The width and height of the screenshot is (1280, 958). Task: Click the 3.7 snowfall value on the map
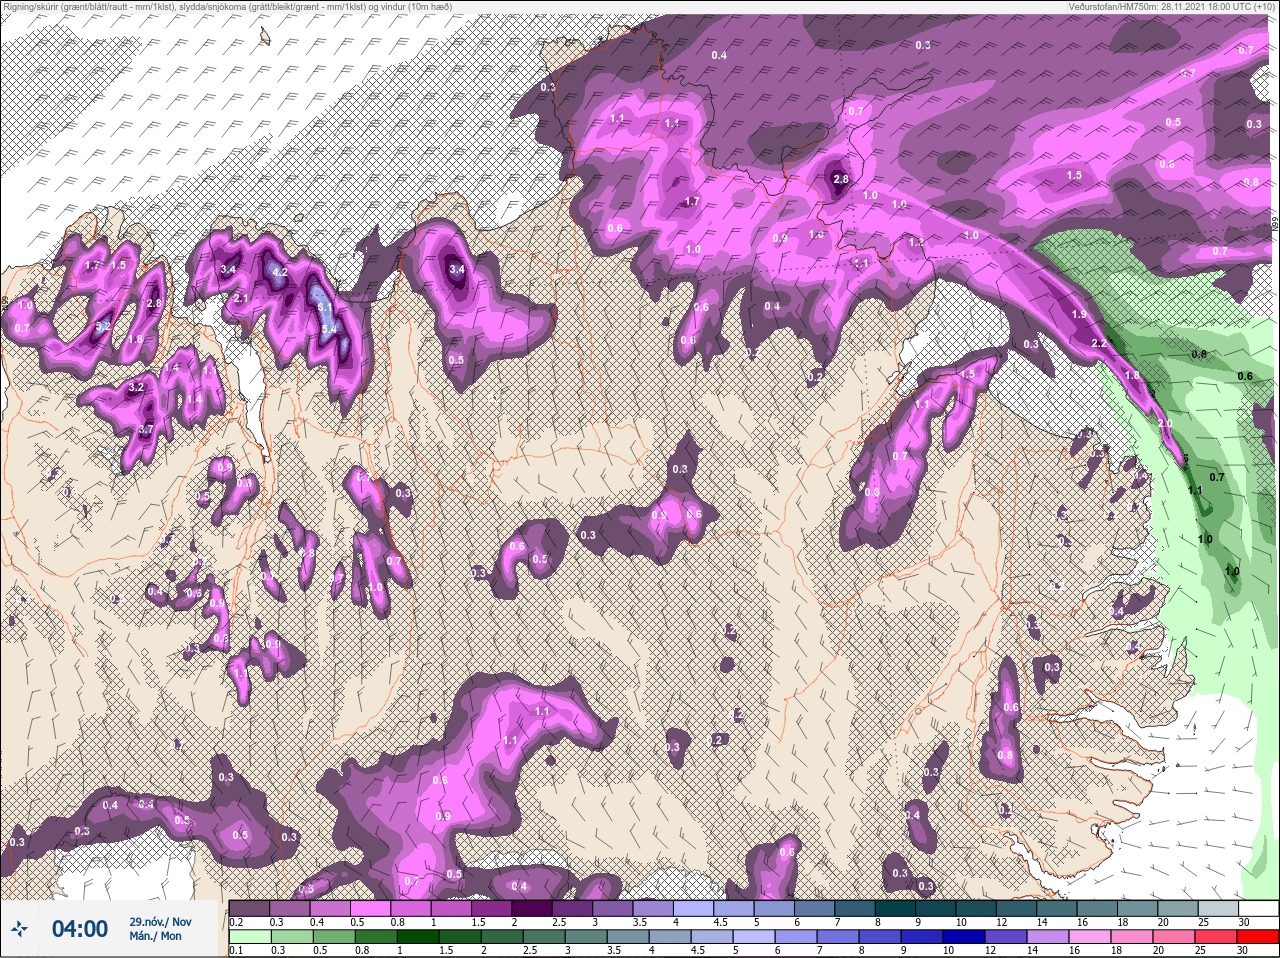tap(145, 430)
